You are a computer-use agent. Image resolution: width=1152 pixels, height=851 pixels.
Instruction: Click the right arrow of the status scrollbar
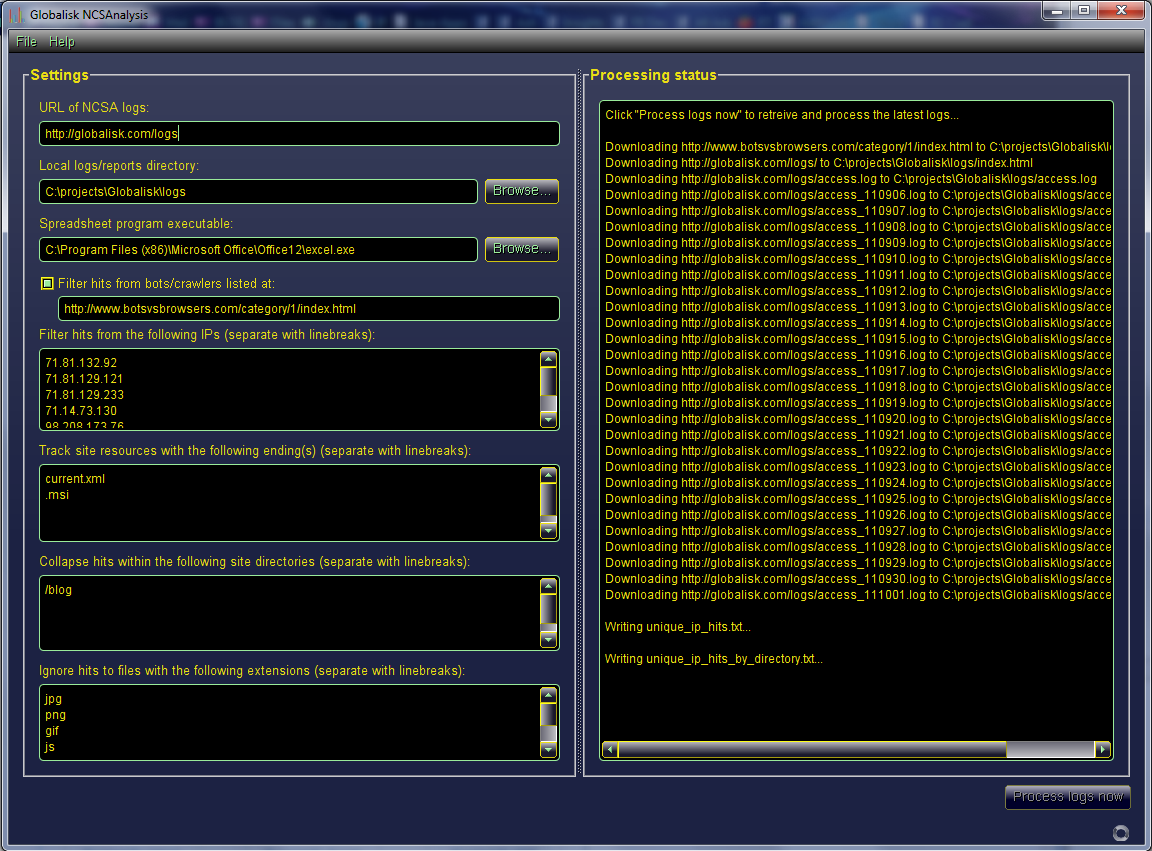[1103, 748]
